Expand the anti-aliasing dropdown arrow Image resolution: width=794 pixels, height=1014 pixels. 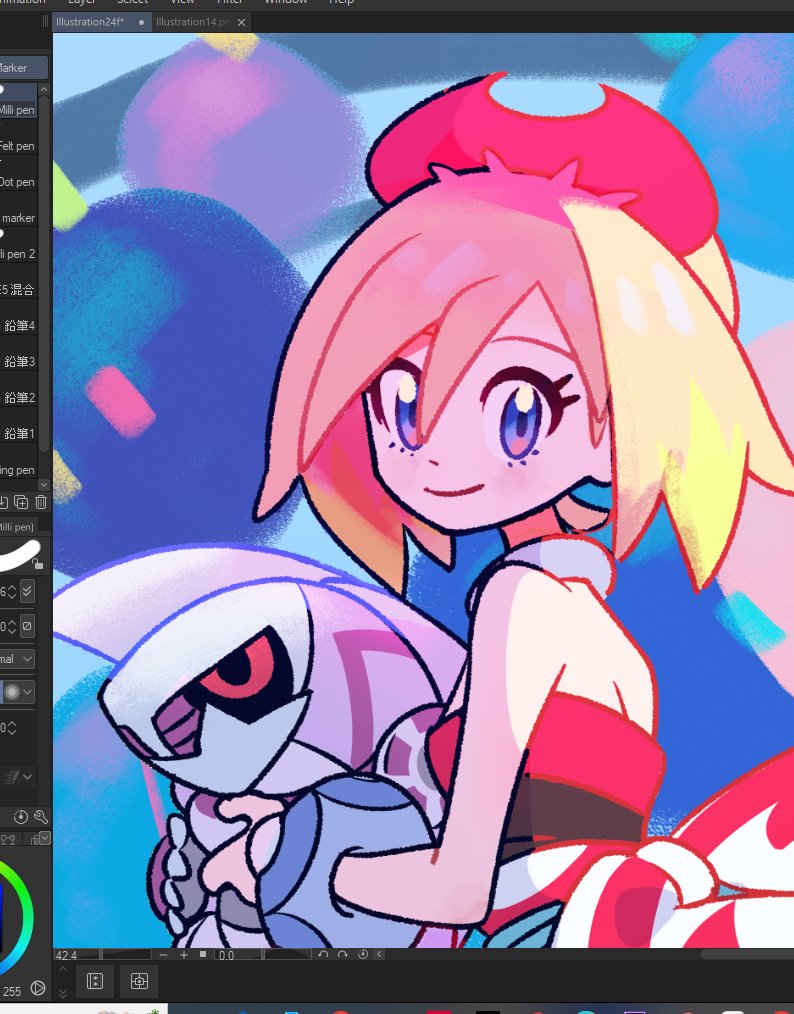pos(28,692)
